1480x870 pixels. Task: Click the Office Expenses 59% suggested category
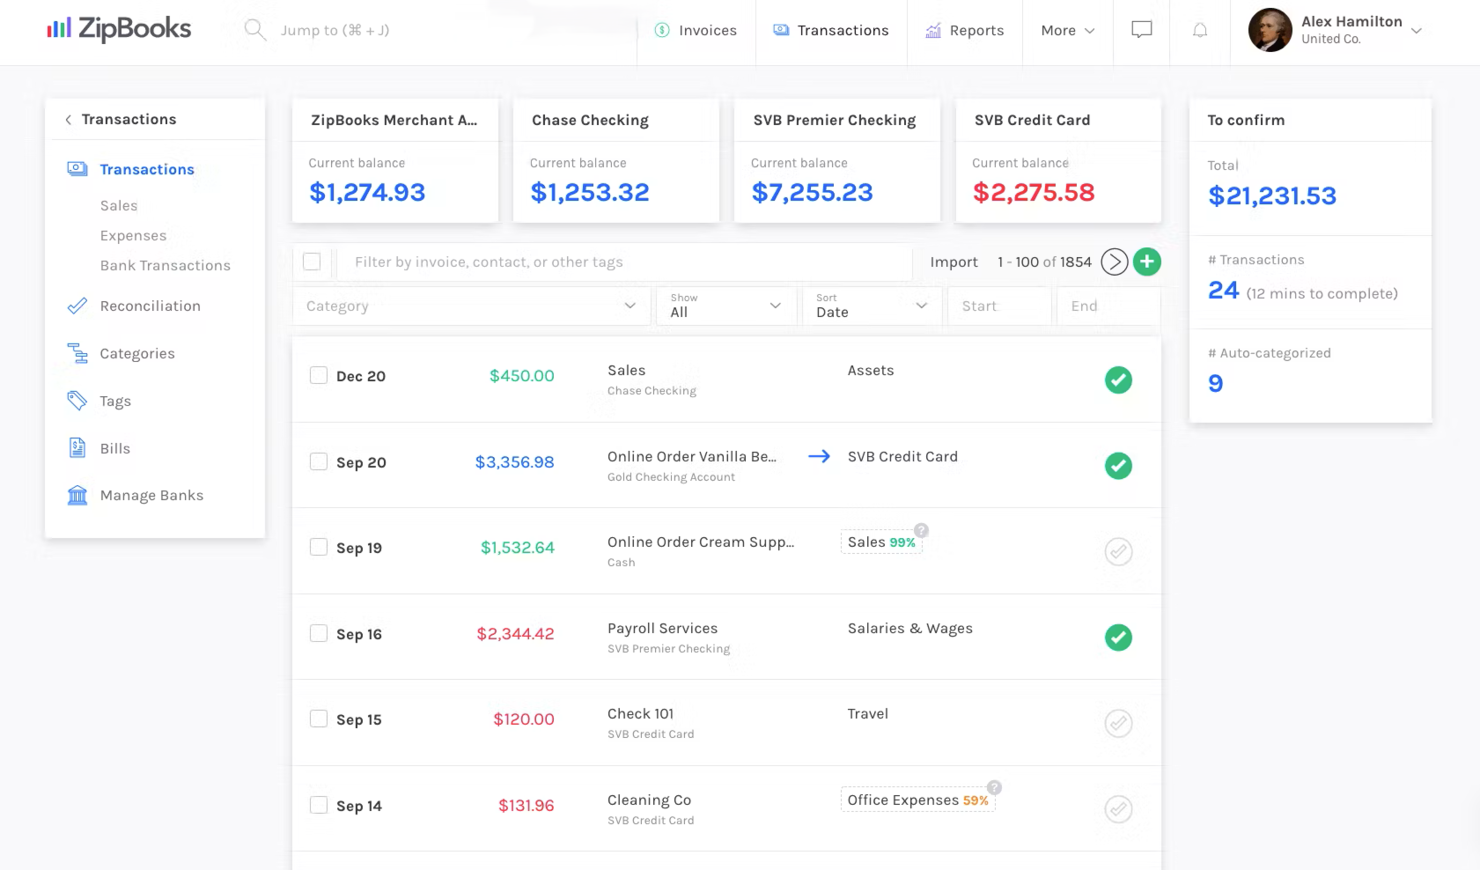pos(918,800)
